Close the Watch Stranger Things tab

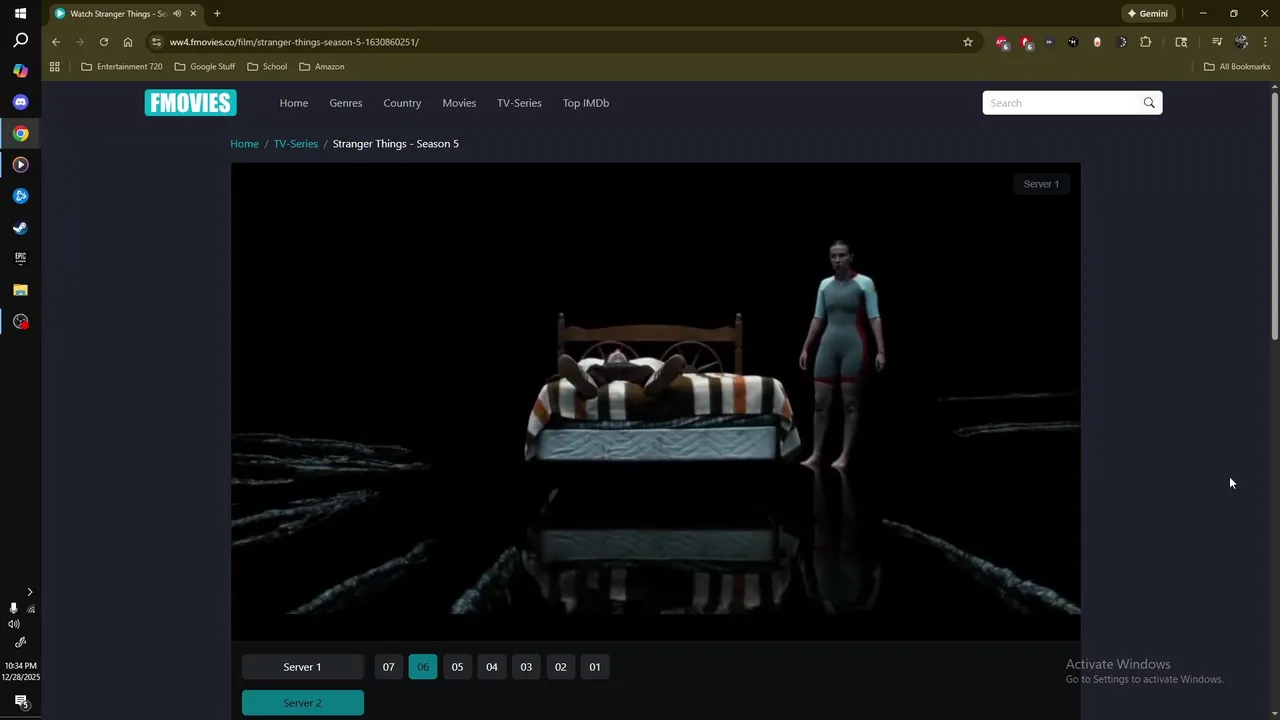193,14
